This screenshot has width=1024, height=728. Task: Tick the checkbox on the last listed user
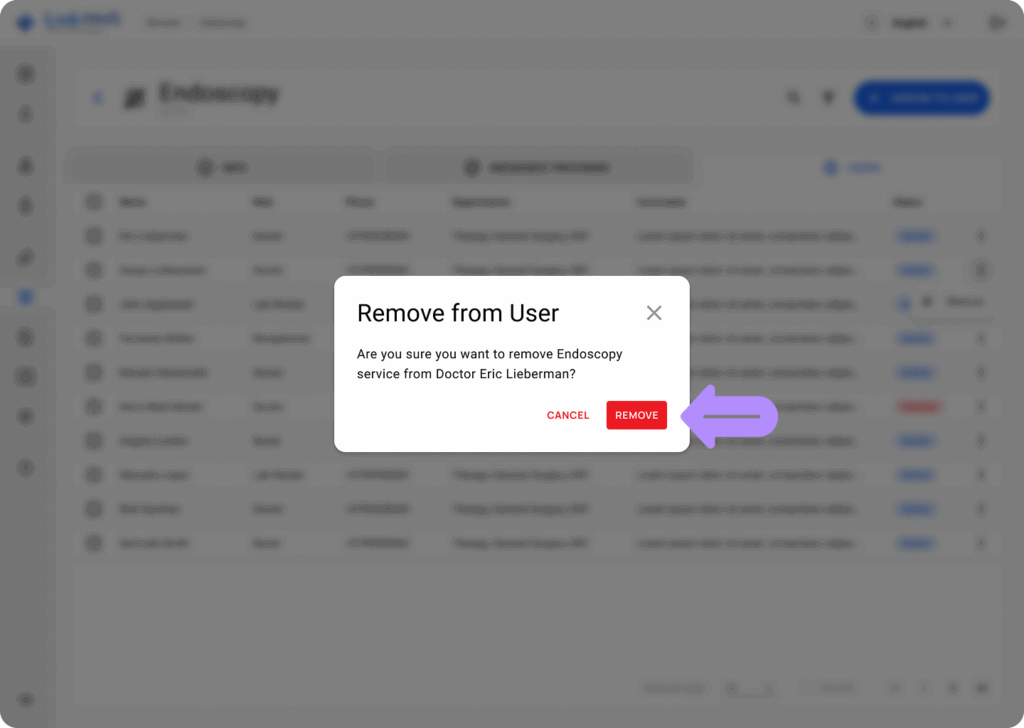pyautogui.click(x=93, y=543)
